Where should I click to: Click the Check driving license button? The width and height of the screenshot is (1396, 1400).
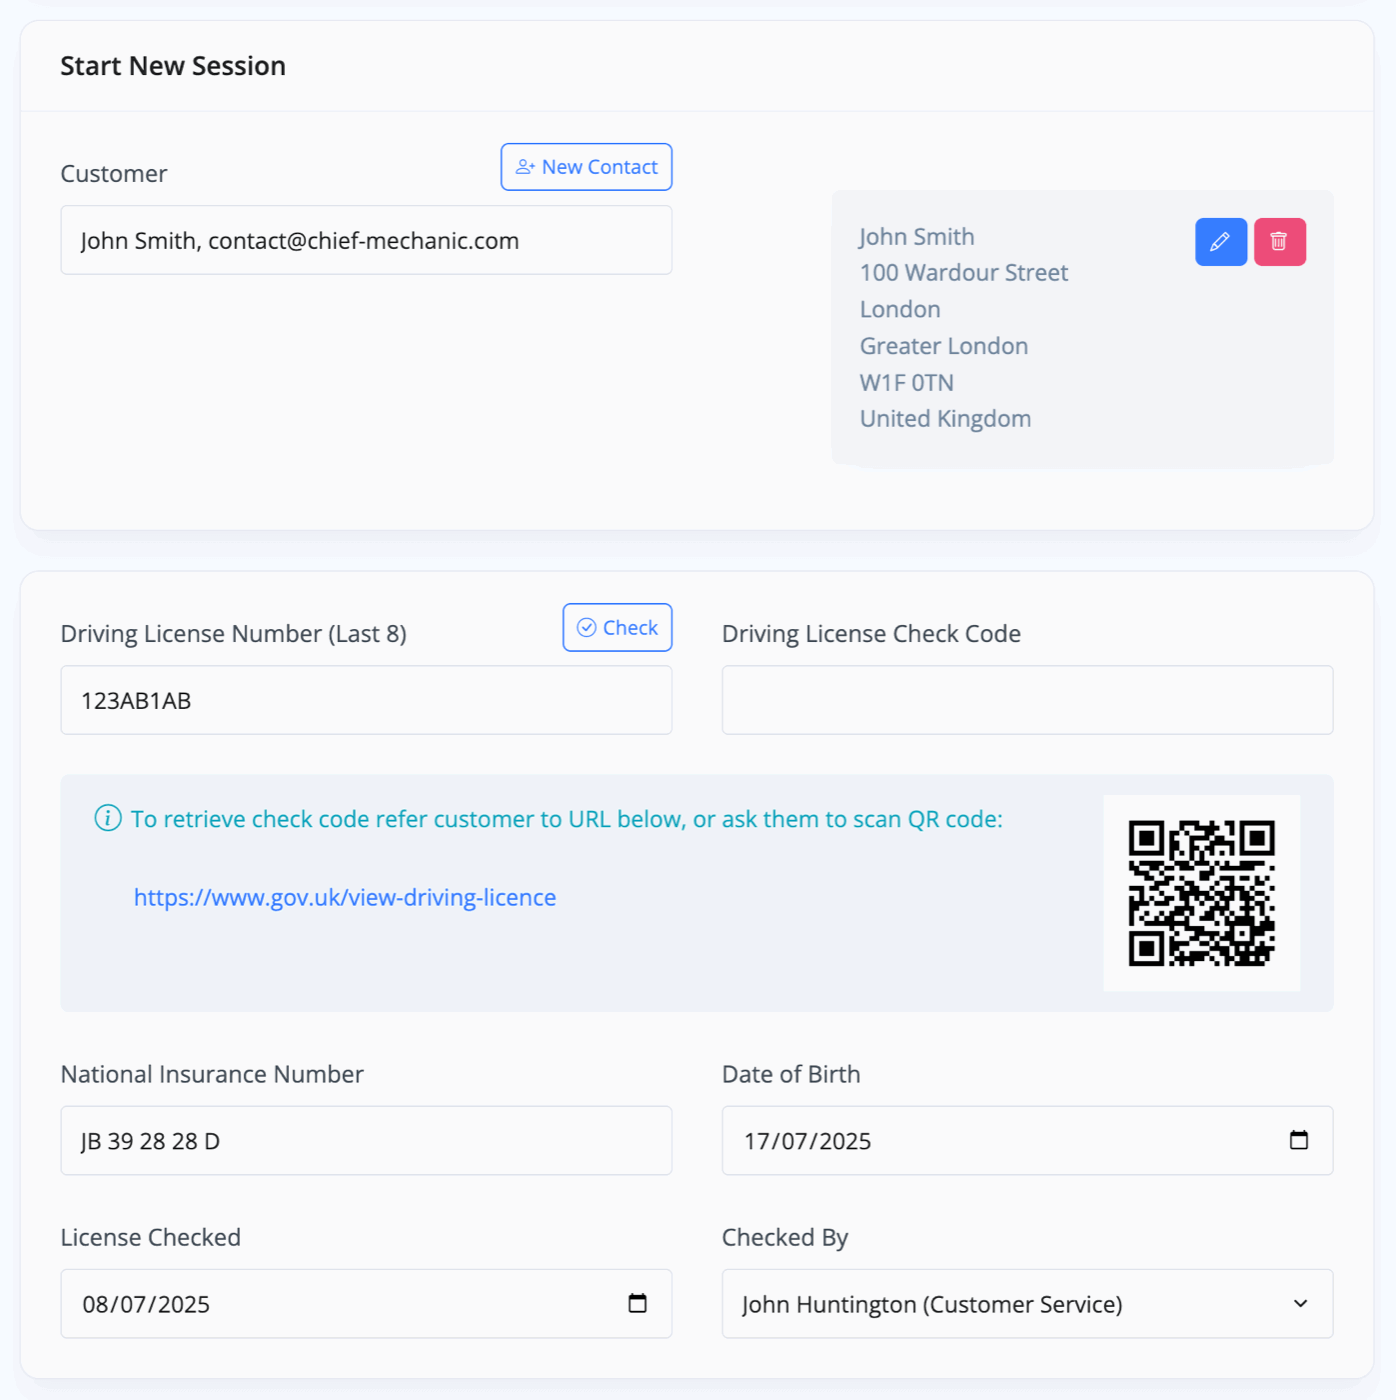coord(617,627)
